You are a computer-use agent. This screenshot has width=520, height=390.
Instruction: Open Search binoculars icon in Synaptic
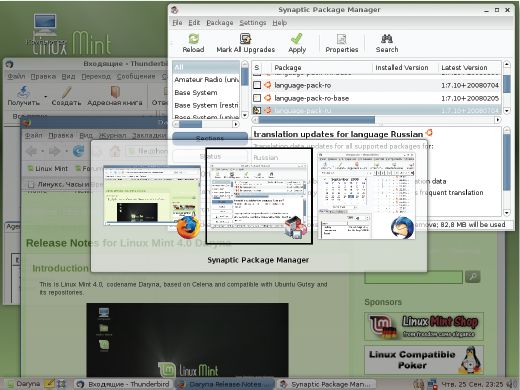387,39
